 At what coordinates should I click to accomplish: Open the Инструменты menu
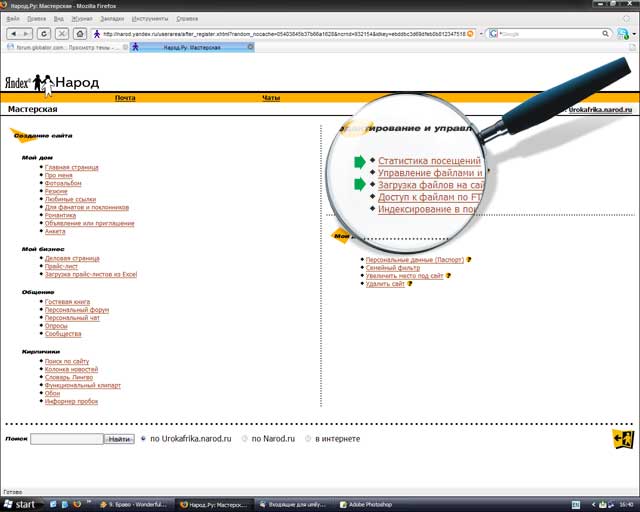150,19
